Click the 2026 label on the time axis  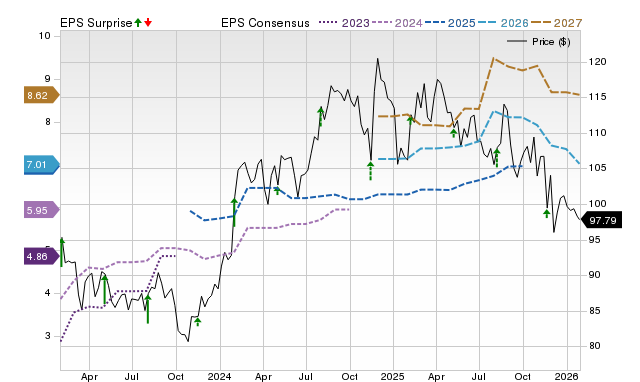567,376
